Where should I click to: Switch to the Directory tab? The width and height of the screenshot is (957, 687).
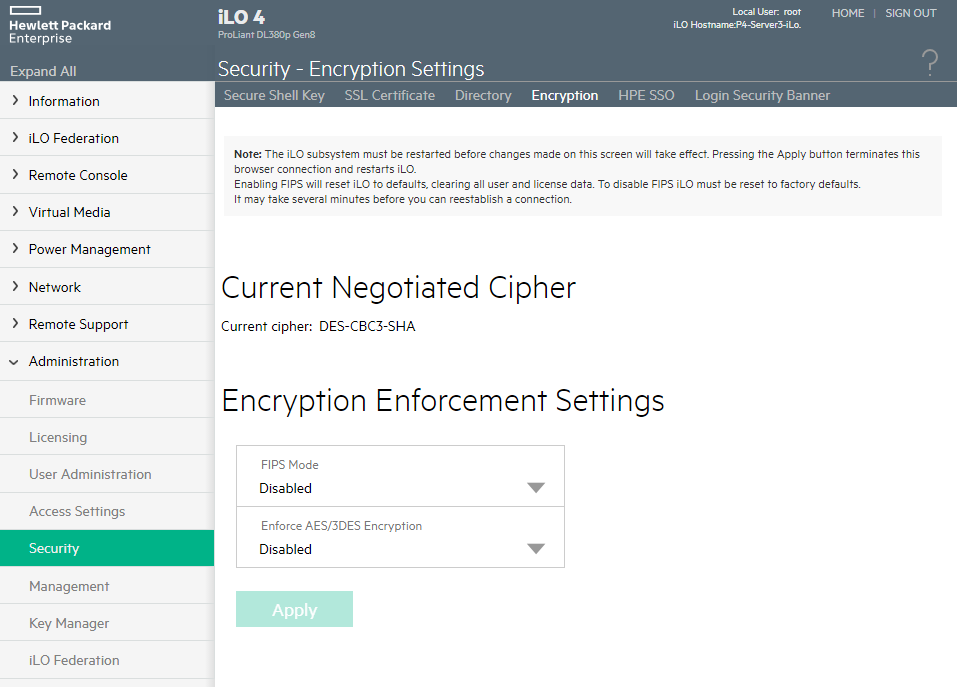pos(483,95)
